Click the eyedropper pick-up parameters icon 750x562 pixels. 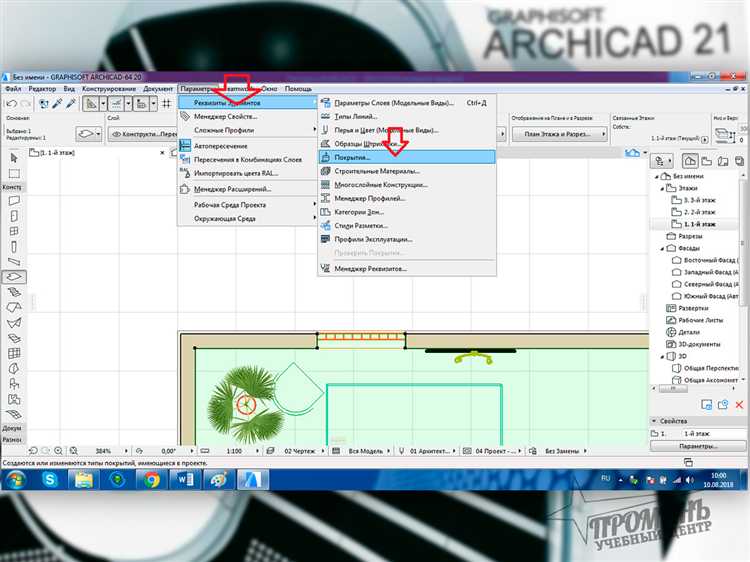point(57,103)
